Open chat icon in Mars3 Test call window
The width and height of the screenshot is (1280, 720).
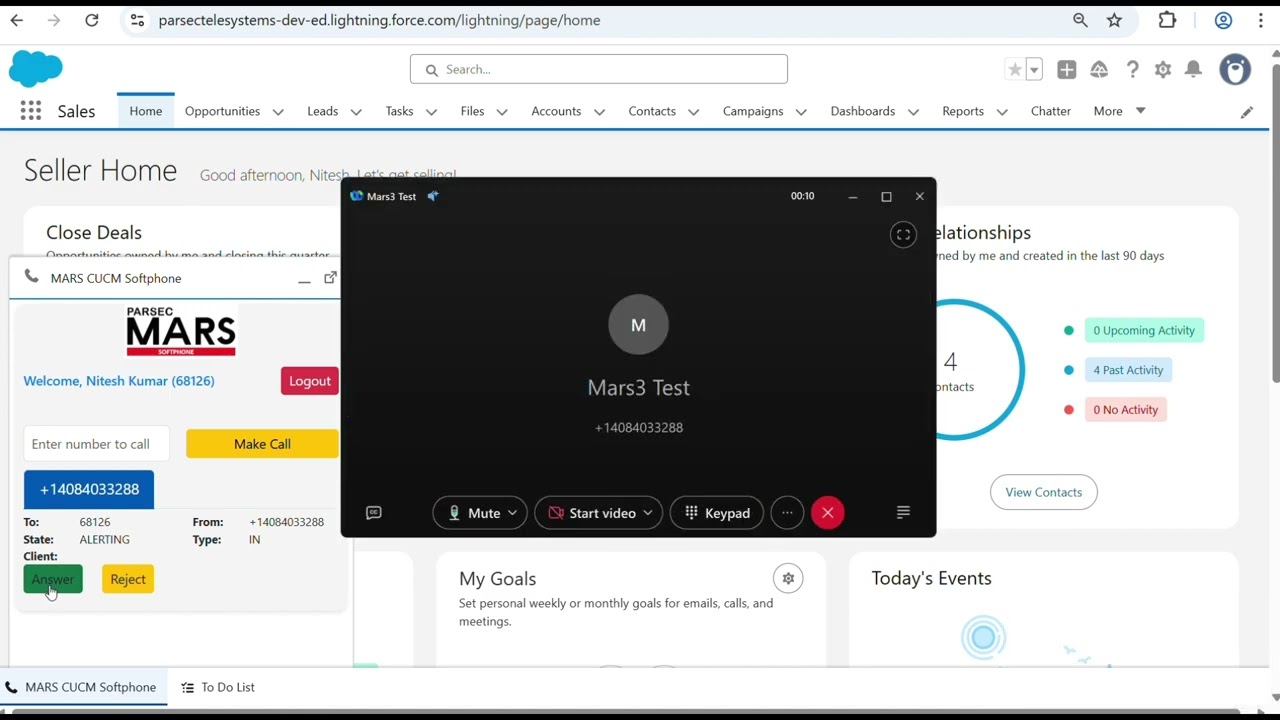click(x=374, y=513)
